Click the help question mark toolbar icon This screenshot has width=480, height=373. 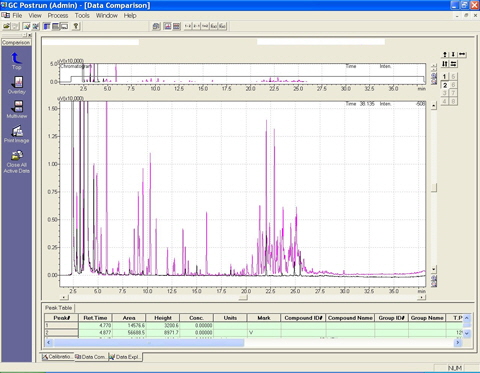[76, 26]
